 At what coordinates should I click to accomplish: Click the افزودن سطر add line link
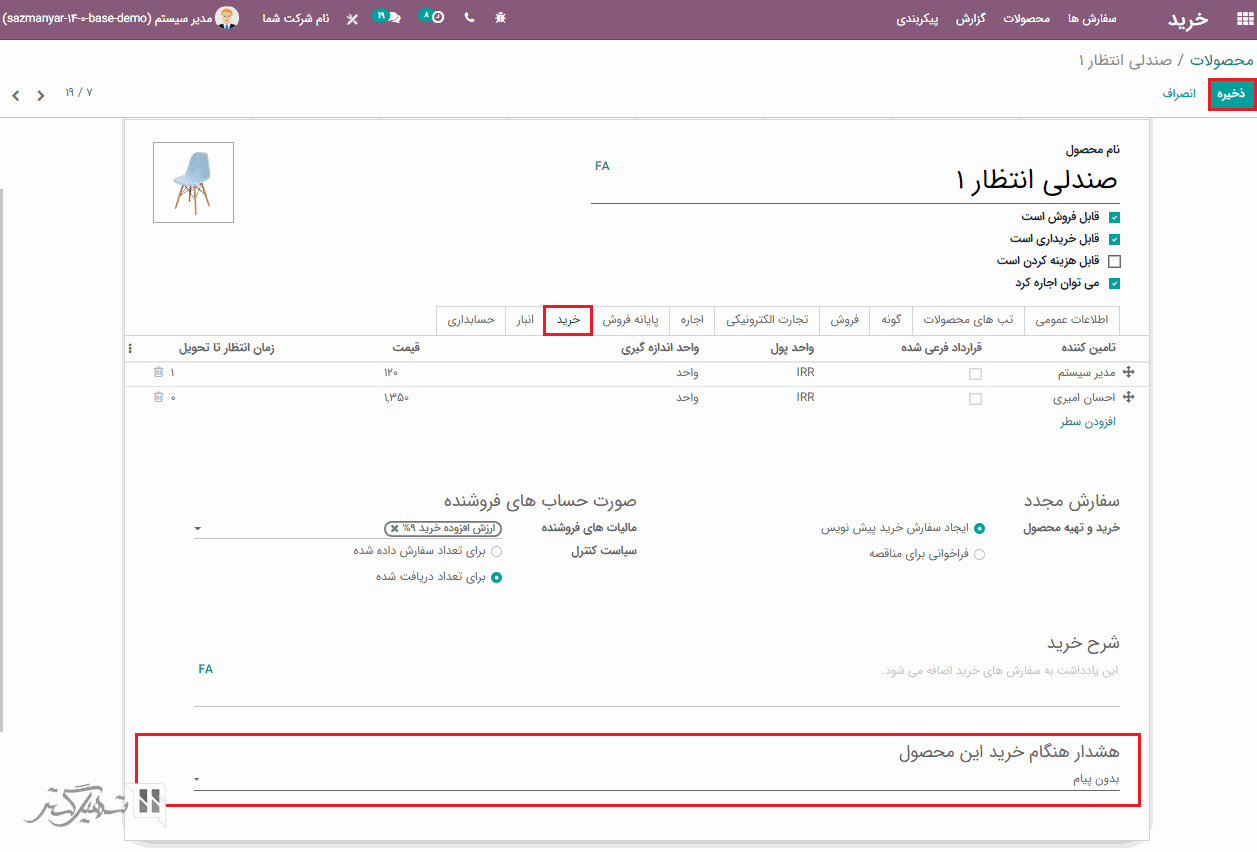click(x=1087, y=422)
